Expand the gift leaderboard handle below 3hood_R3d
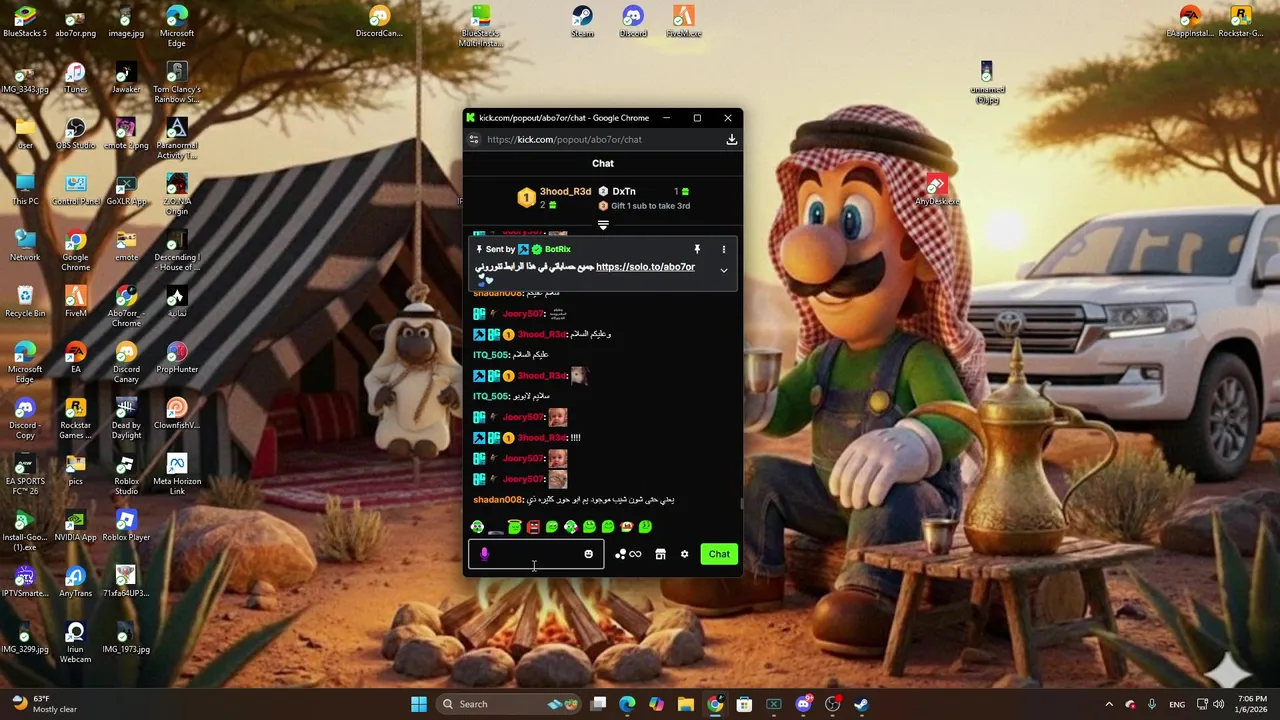1280x720 pixels. coord(603,225)
